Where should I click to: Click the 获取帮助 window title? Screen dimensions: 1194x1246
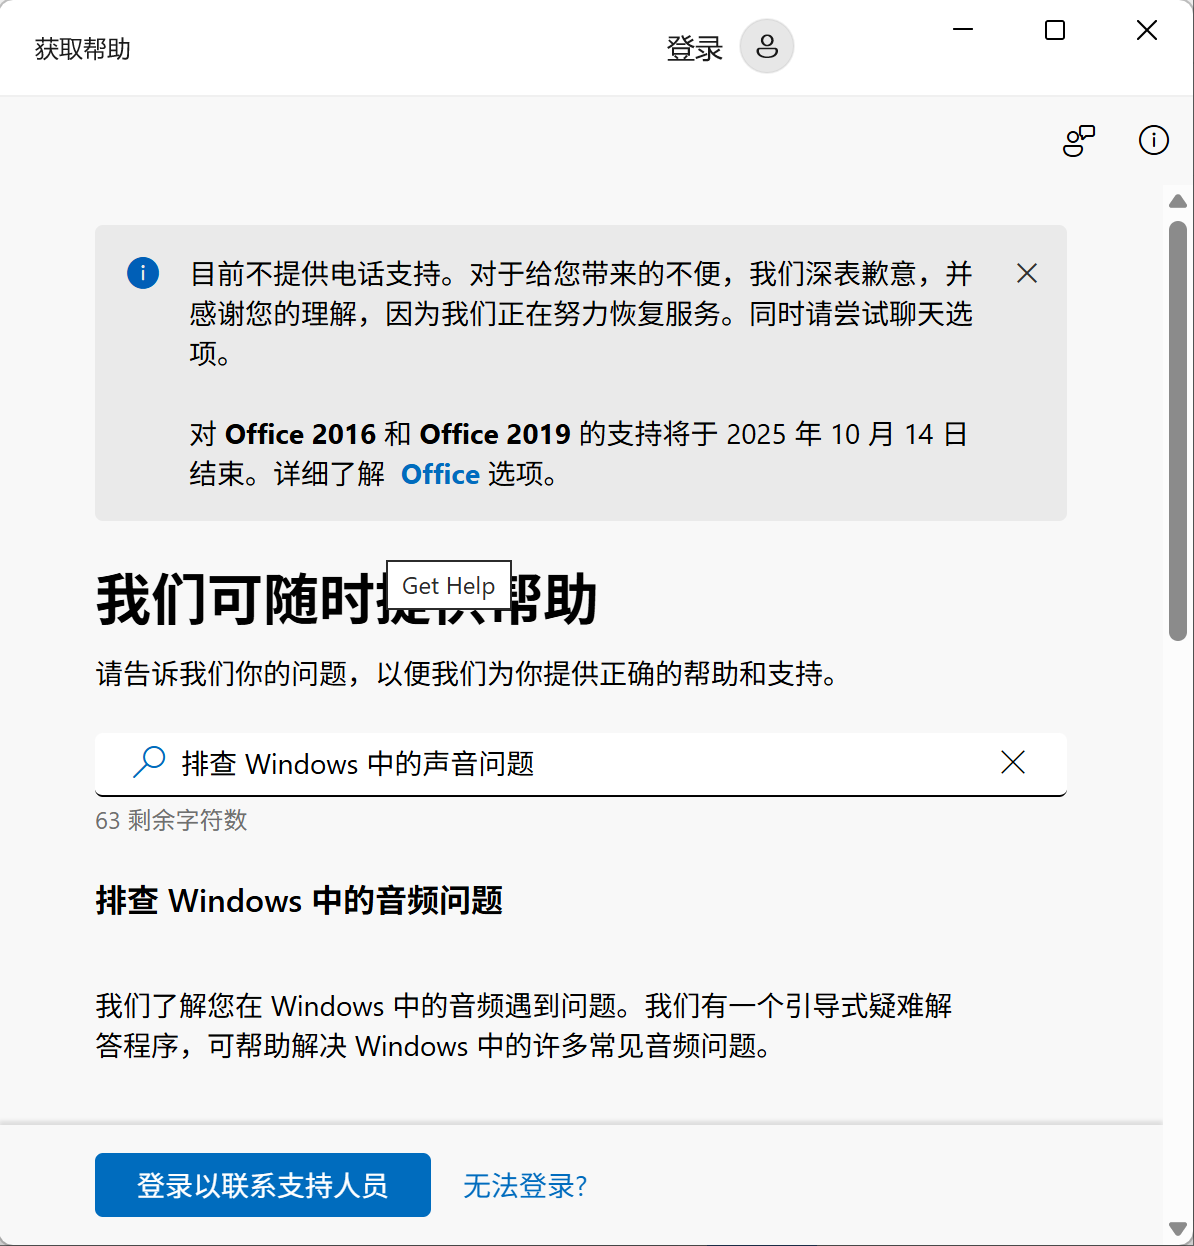point(83,49)
